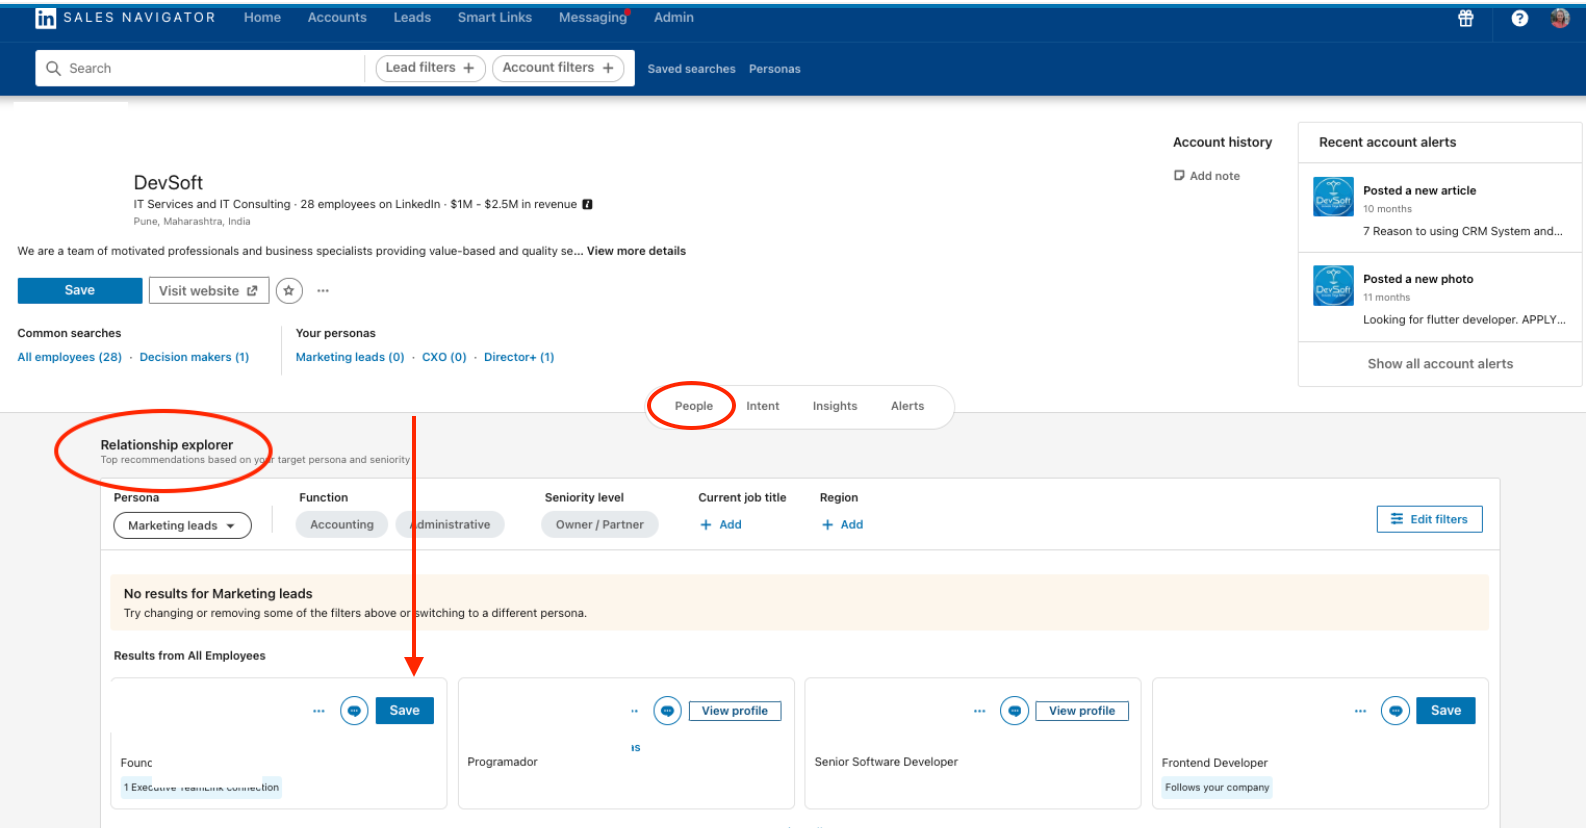Star the DevSoft account
The image size is (1586, 828).
[x=289, y=291]
